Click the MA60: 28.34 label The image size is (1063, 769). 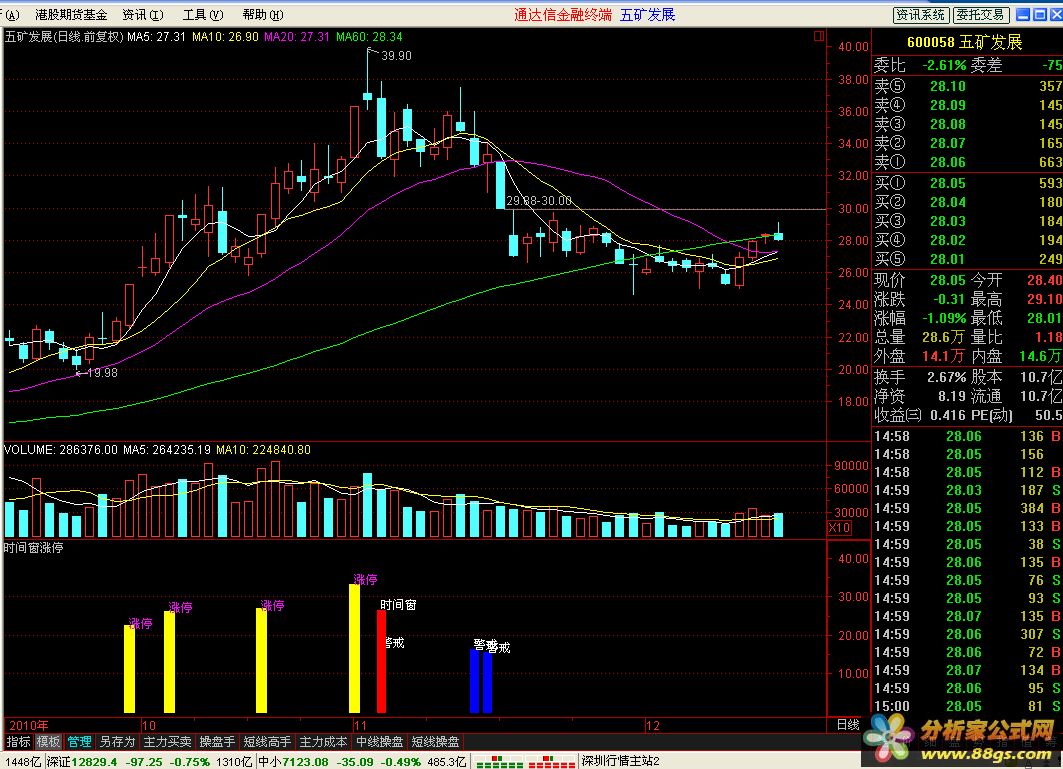(x=369, y=37)
